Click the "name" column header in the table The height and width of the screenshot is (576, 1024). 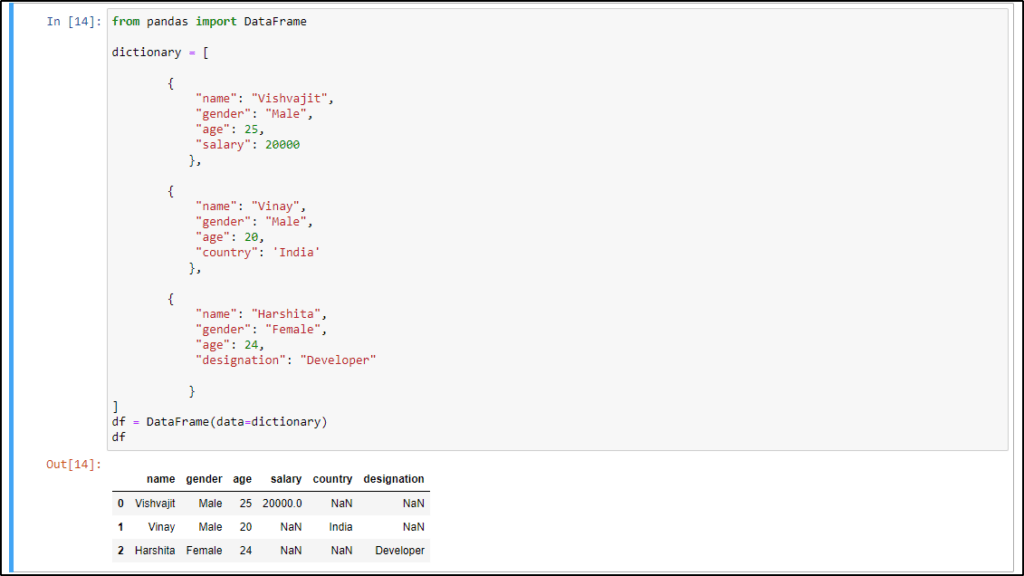point(160,479)
